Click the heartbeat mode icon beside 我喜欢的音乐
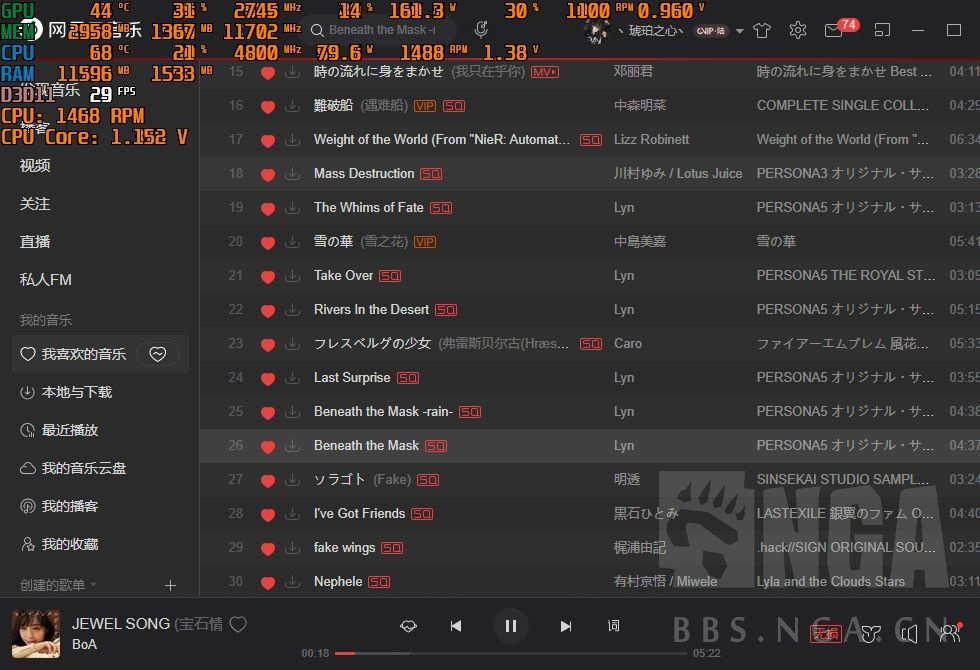The height and width of the screenshot is (670, 980). 157,354
